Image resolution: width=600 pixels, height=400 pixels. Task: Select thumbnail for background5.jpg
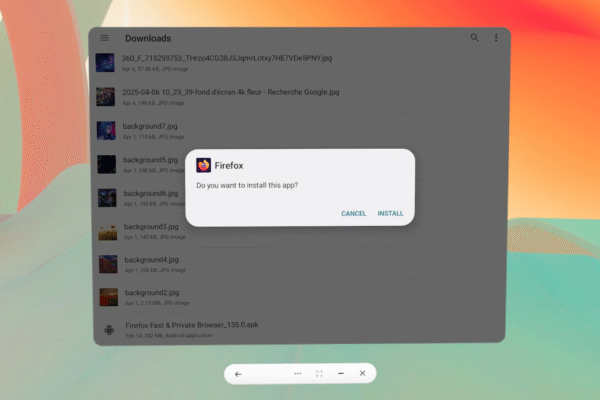106,164
